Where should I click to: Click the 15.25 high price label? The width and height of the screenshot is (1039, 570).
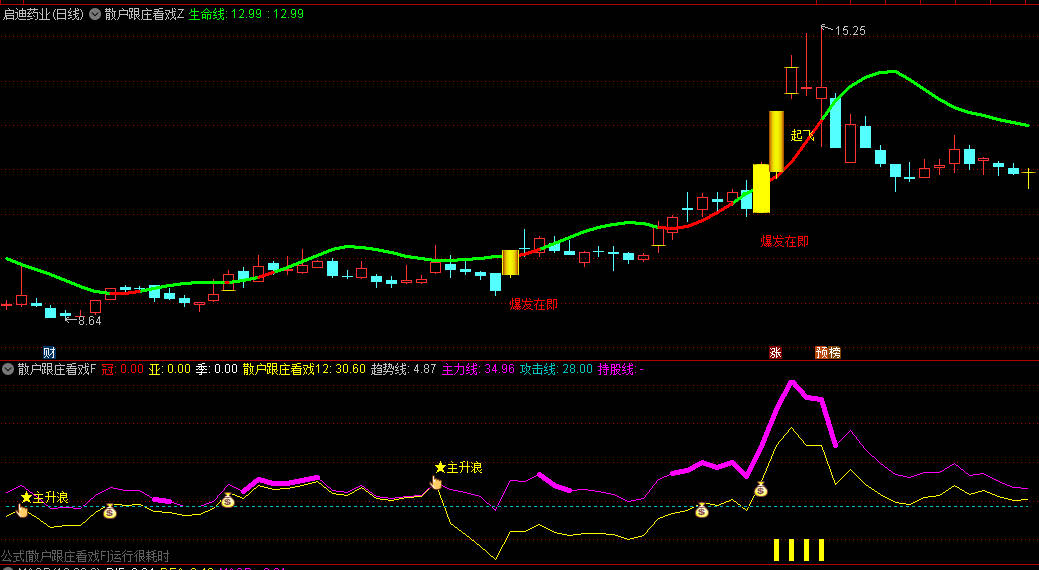point(850,30)
